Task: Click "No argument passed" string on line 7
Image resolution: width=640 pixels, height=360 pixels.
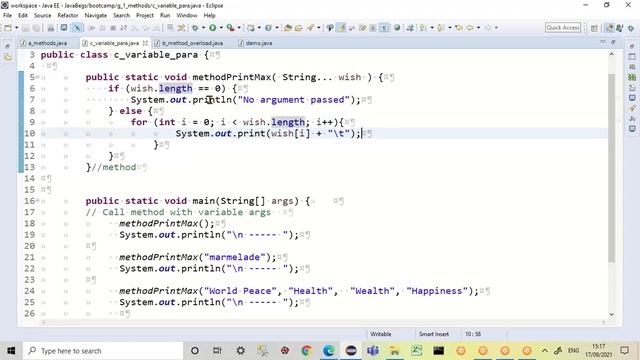Action: (x=294, y=100)
